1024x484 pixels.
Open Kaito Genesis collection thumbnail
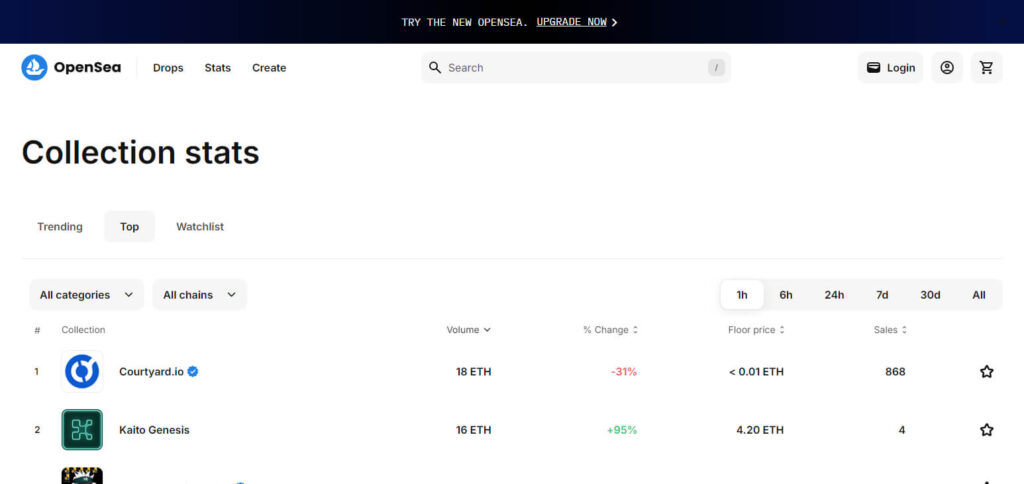click(82, 430)
